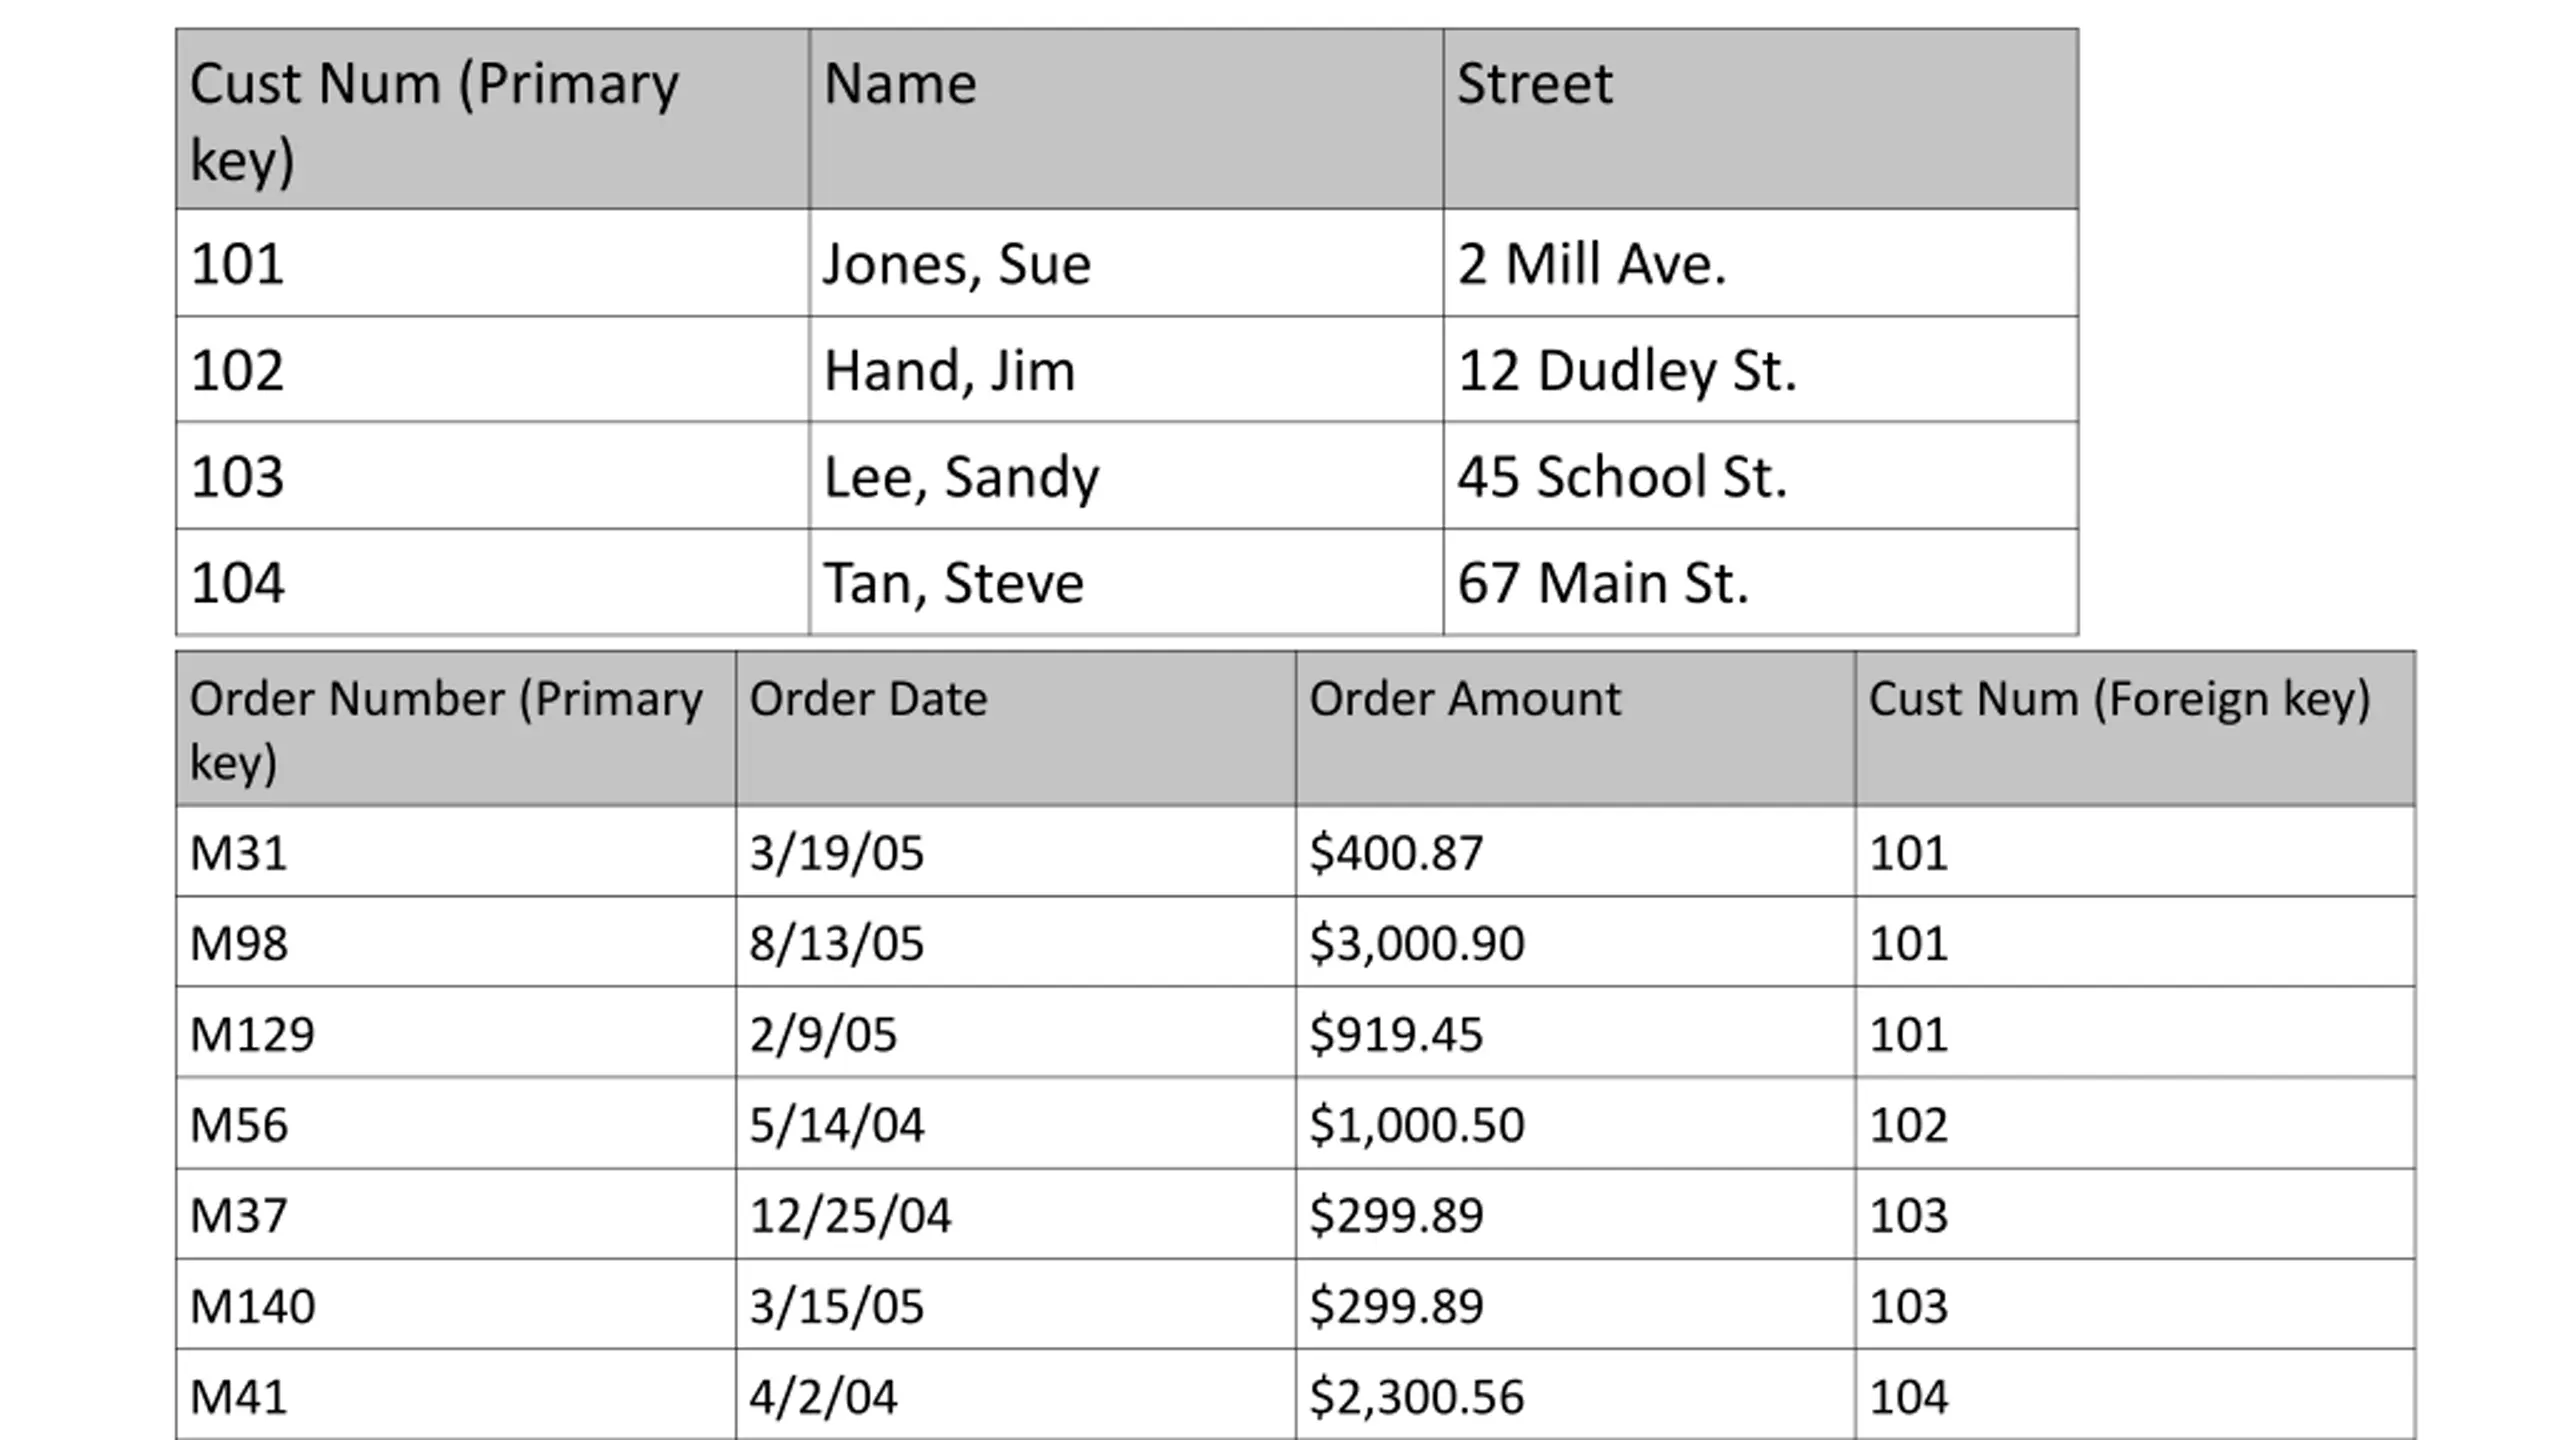Click the Lee, Sandy cell
Image resolution: width=2560 pixels, height=1440 pixels.
[x=1126, y=476]
